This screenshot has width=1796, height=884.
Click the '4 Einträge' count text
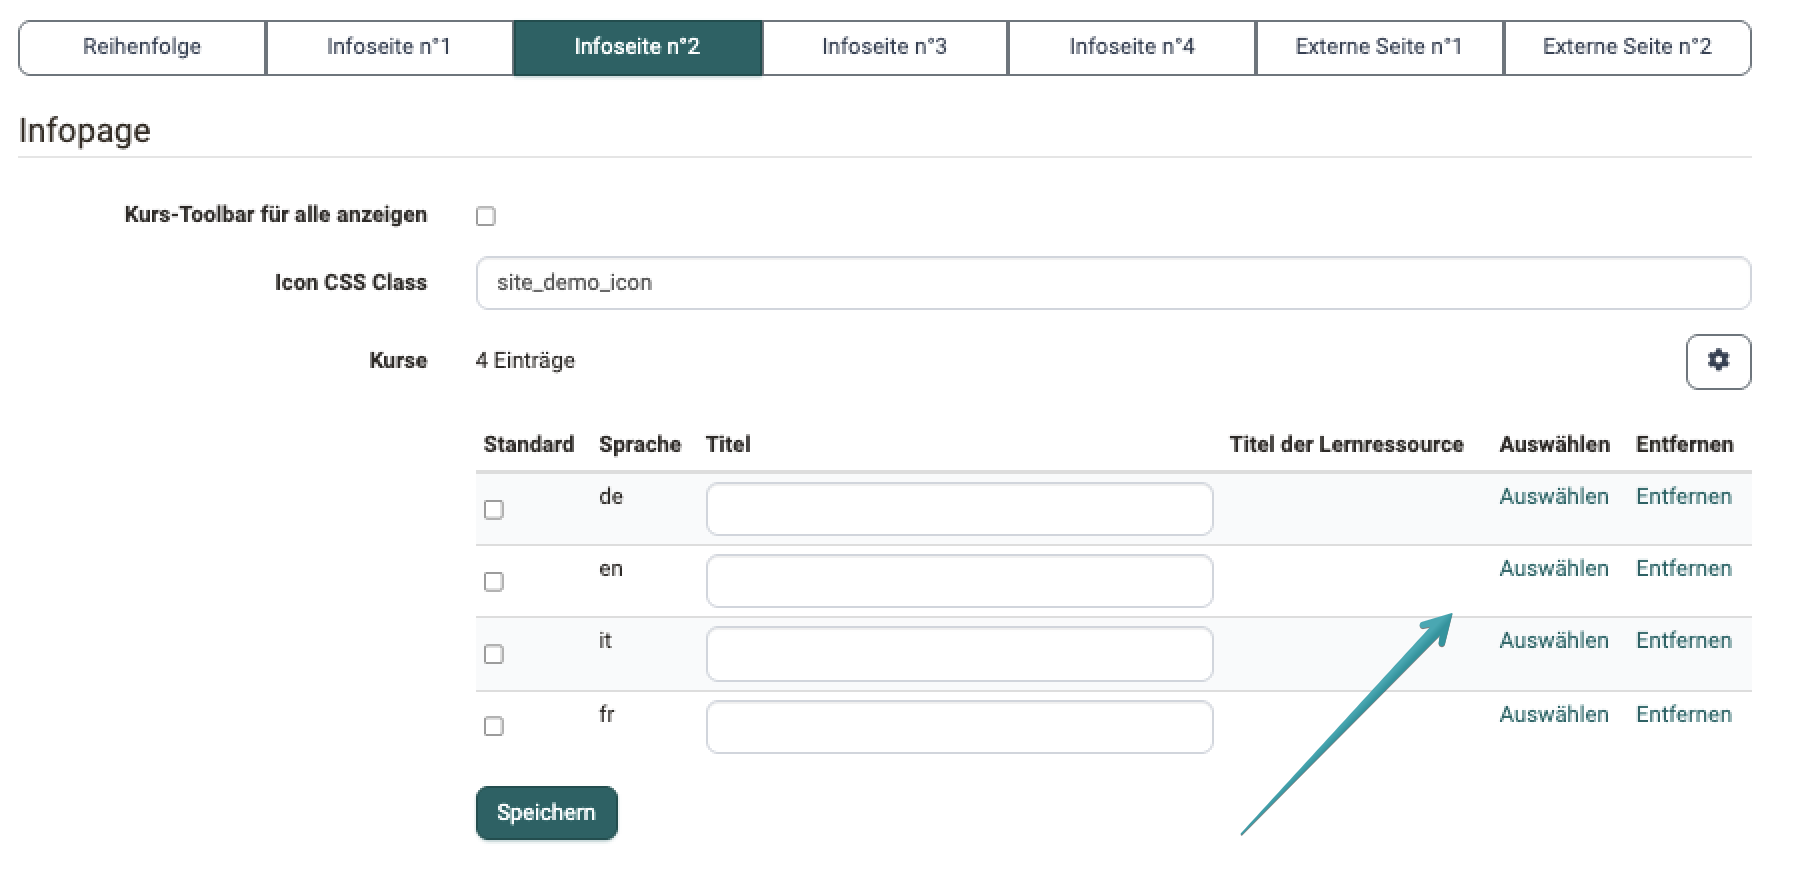click(x=526, y=361)
